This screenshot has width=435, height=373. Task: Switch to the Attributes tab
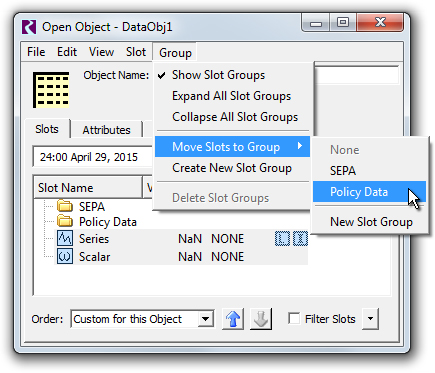(x=106, y=130)
